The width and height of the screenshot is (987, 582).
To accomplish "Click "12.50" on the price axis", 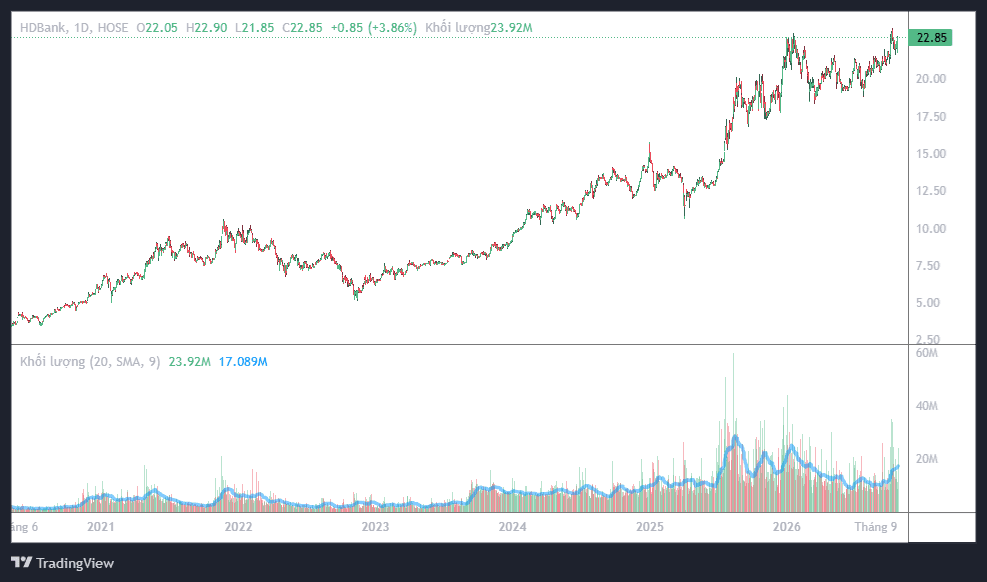I will (931, 191).
